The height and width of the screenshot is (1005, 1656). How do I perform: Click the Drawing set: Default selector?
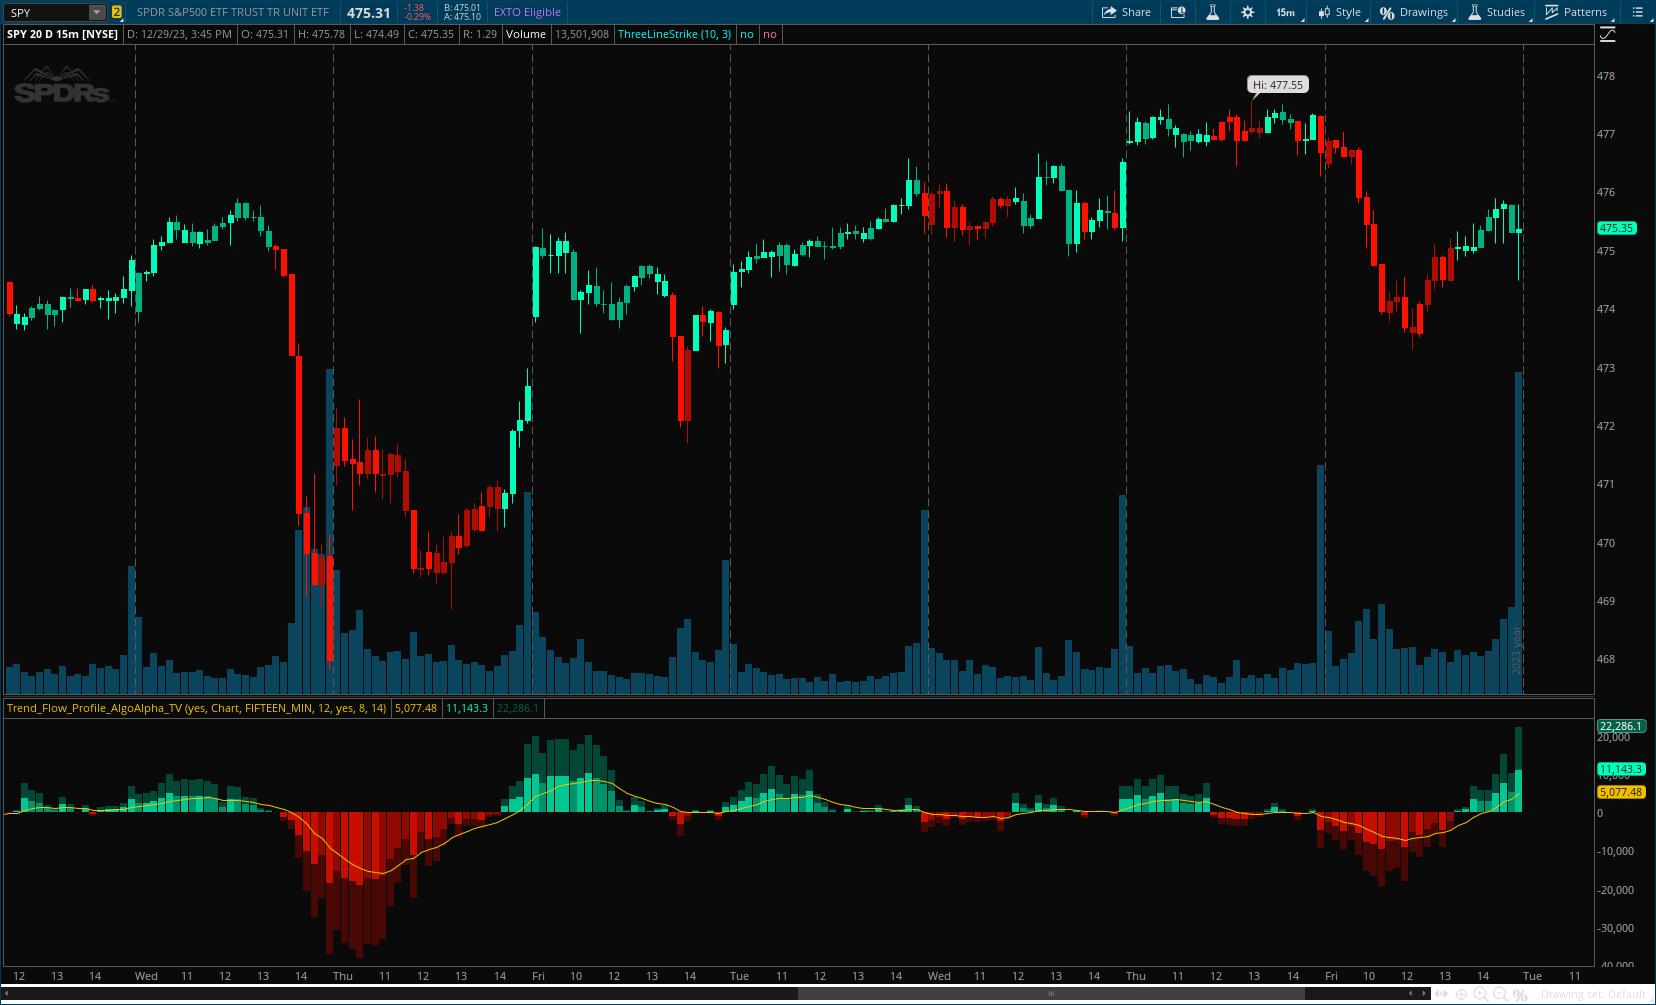(x=1593, y=994)
